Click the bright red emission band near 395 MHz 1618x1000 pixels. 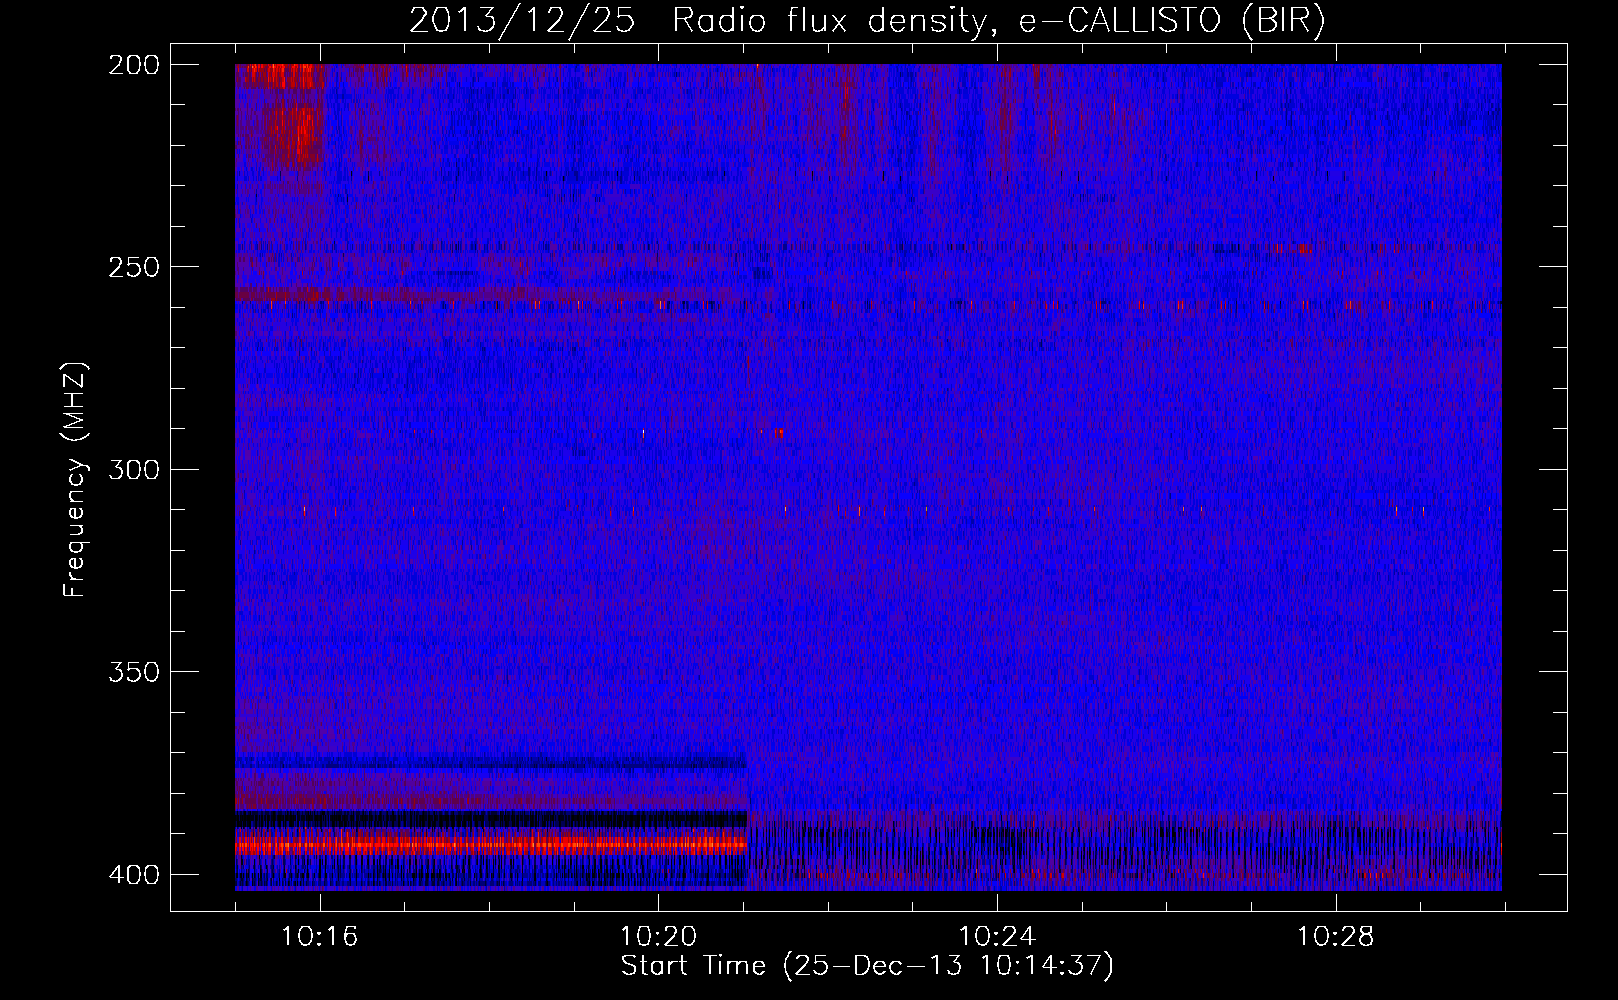pyautogui.click(x=491, y=845)
